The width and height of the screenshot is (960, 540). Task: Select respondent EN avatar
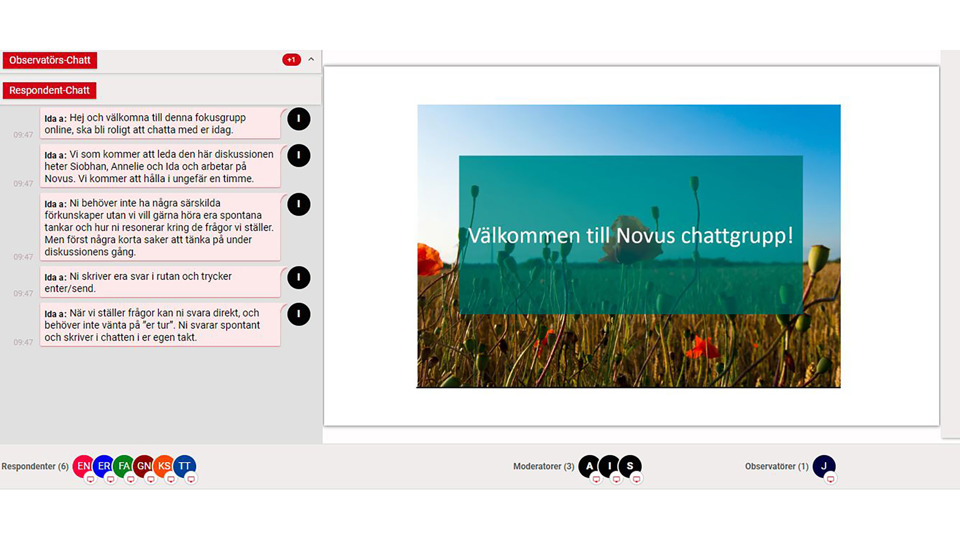(x=83, y=466)
